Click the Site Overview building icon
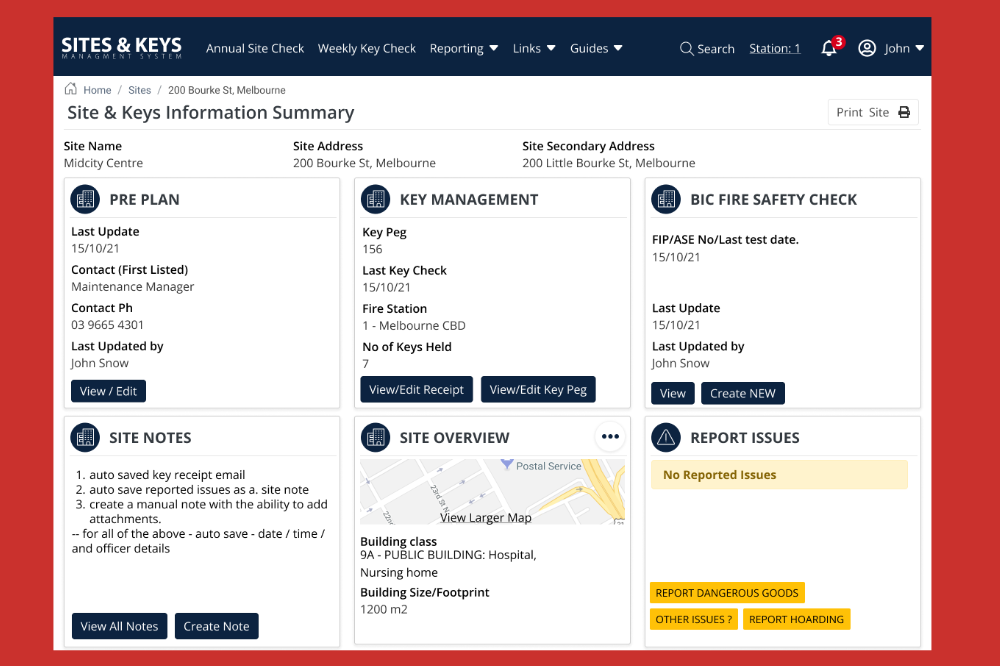The image size is (1000, 666). 376,438
